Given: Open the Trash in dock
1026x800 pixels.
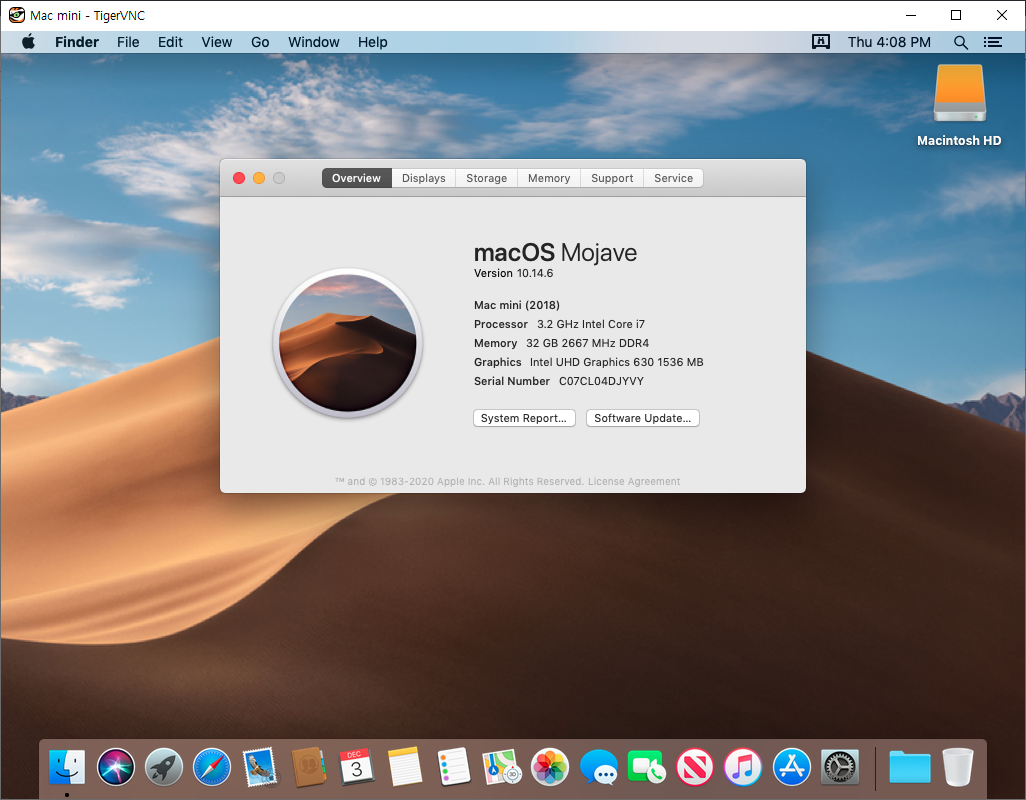Looking at the screenshot, I should (x=957, y=767).
